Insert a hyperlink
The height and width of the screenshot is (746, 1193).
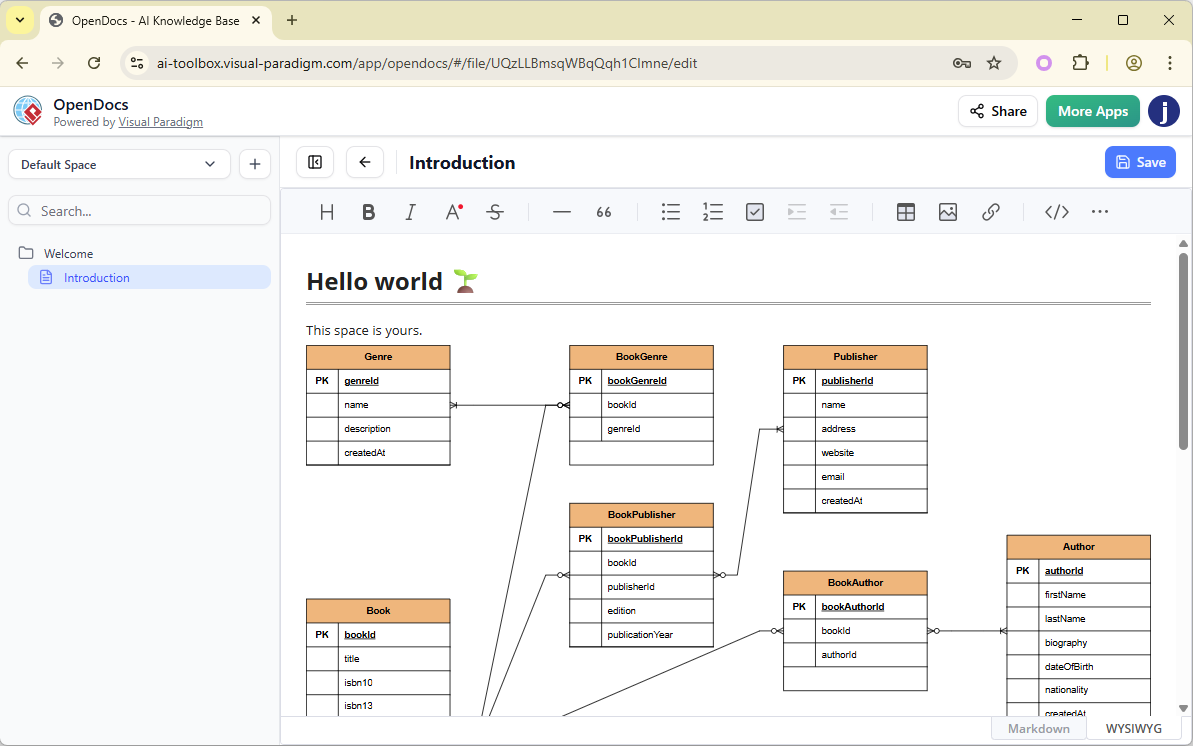coord(990,211)
